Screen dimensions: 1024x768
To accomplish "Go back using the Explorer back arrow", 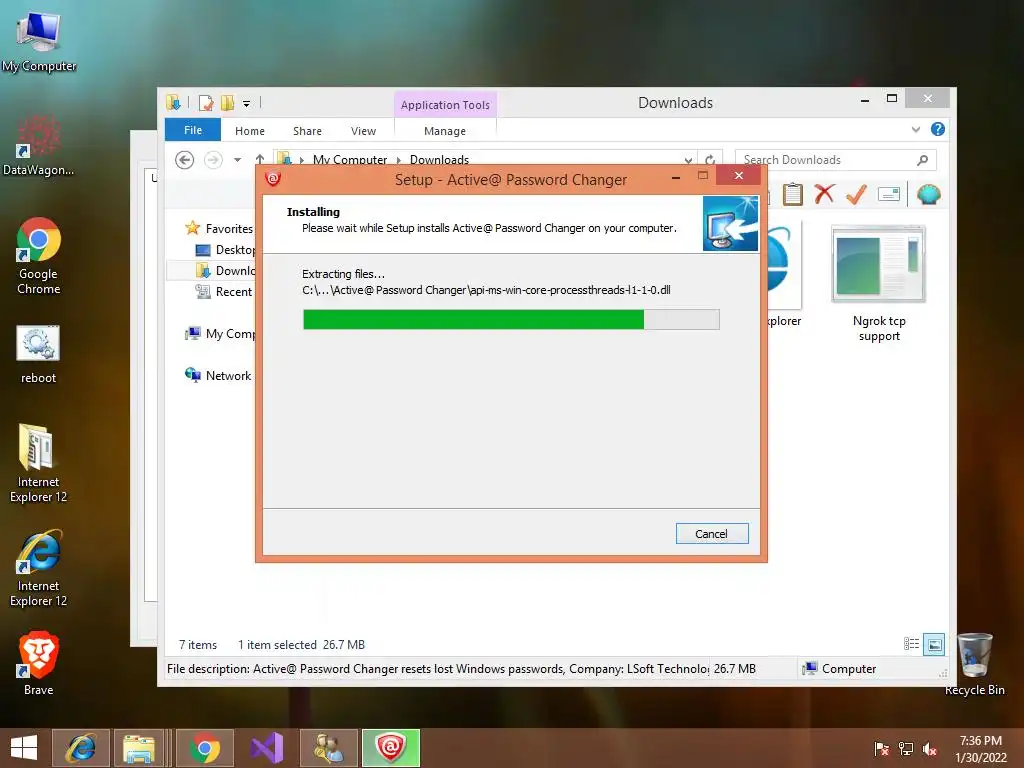I will pos(185,159).
